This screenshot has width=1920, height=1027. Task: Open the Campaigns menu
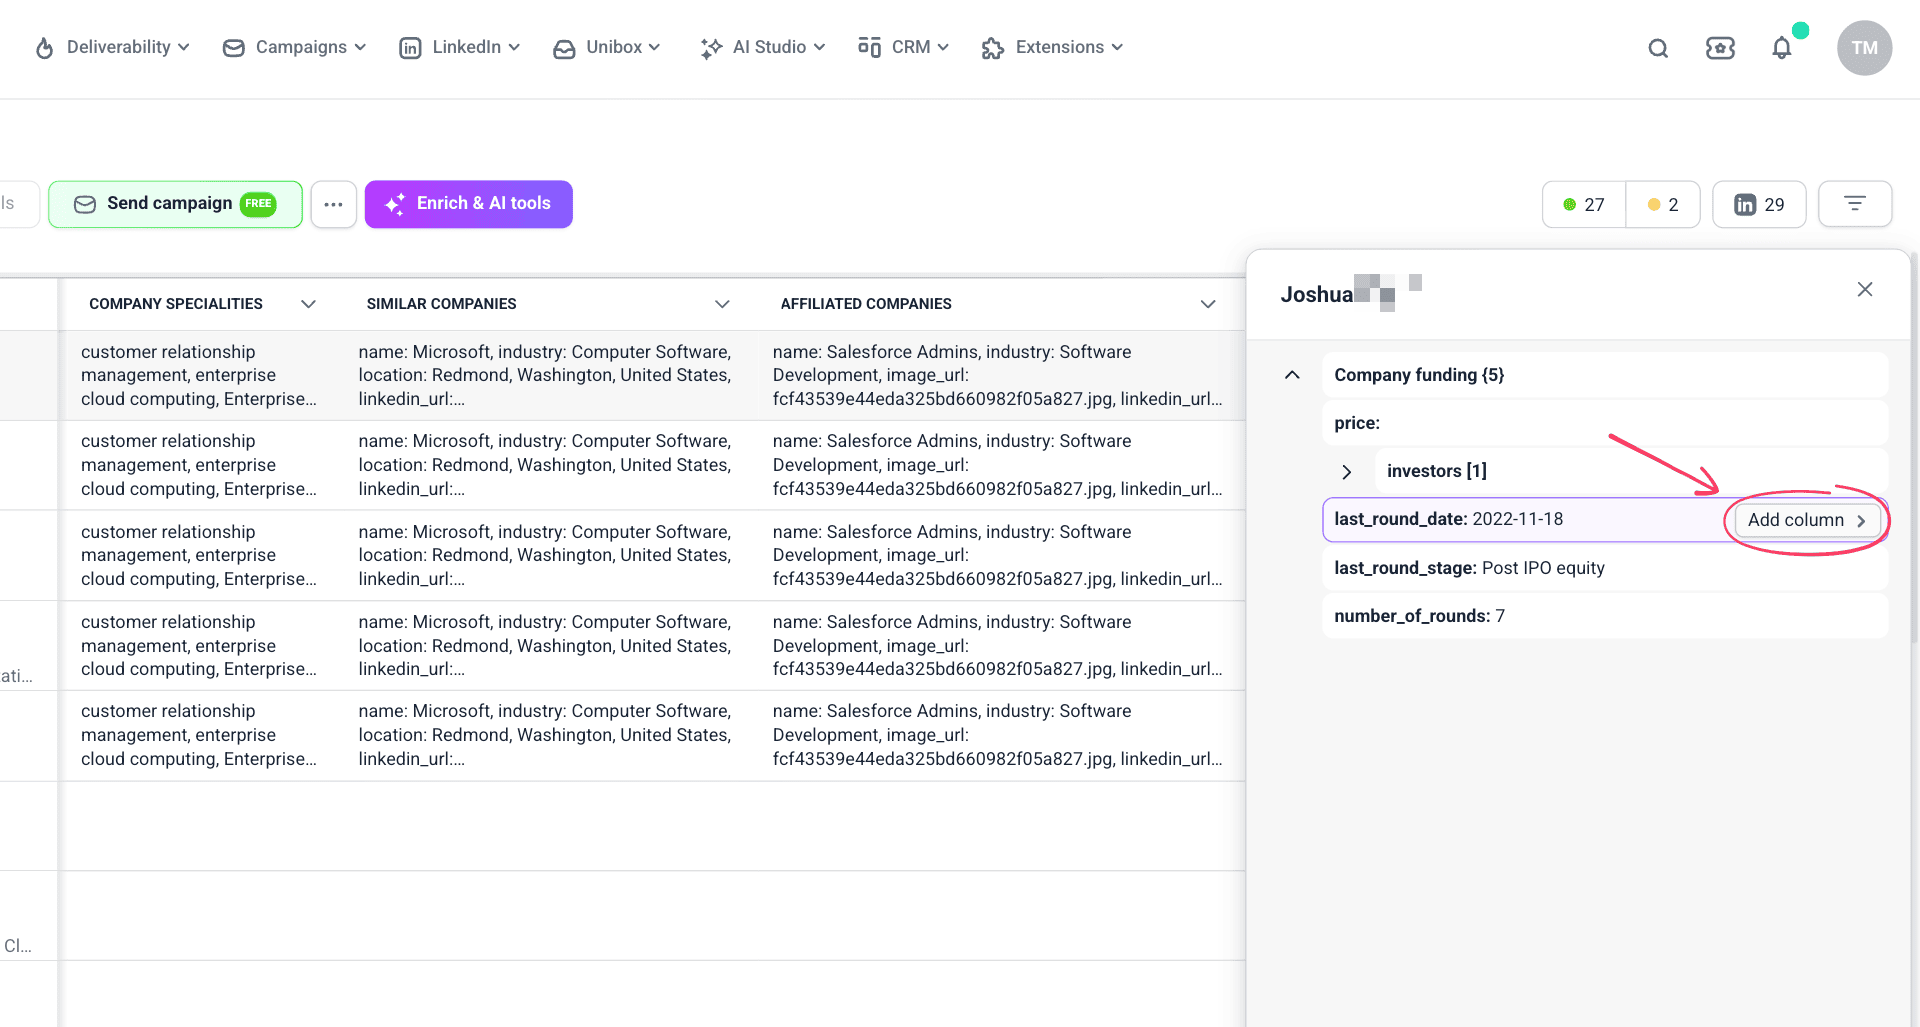[x=294, y=47]
